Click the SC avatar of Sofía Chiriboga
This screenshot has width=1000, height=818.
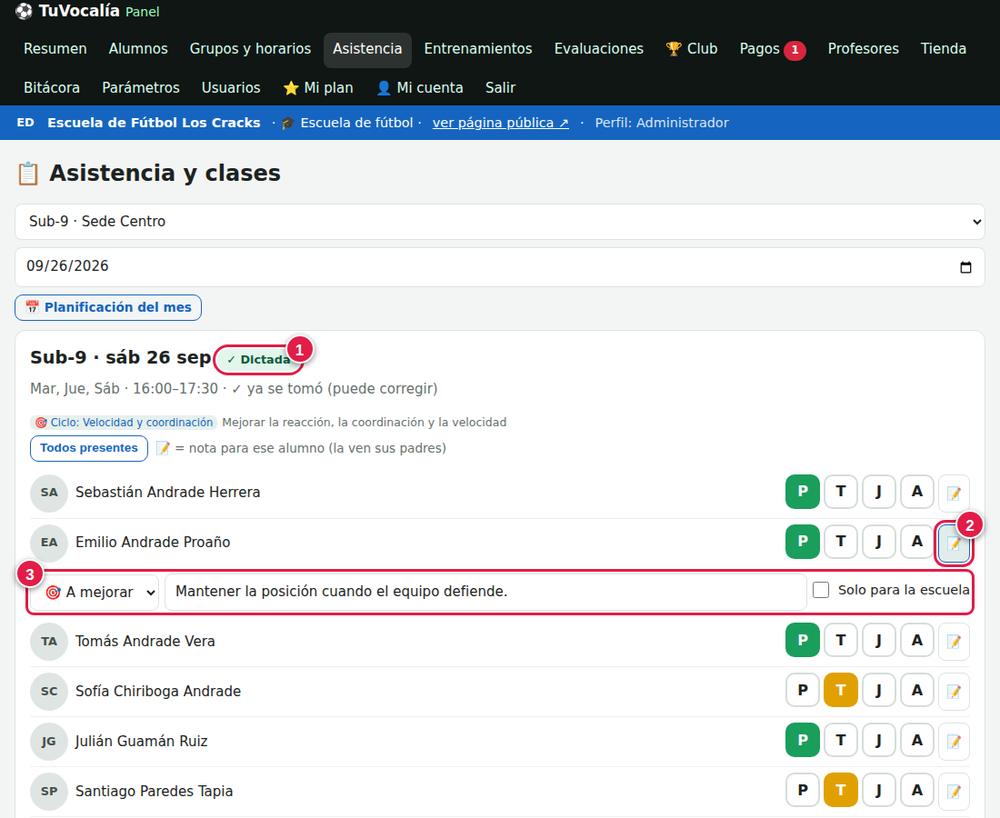coord(49,691)
